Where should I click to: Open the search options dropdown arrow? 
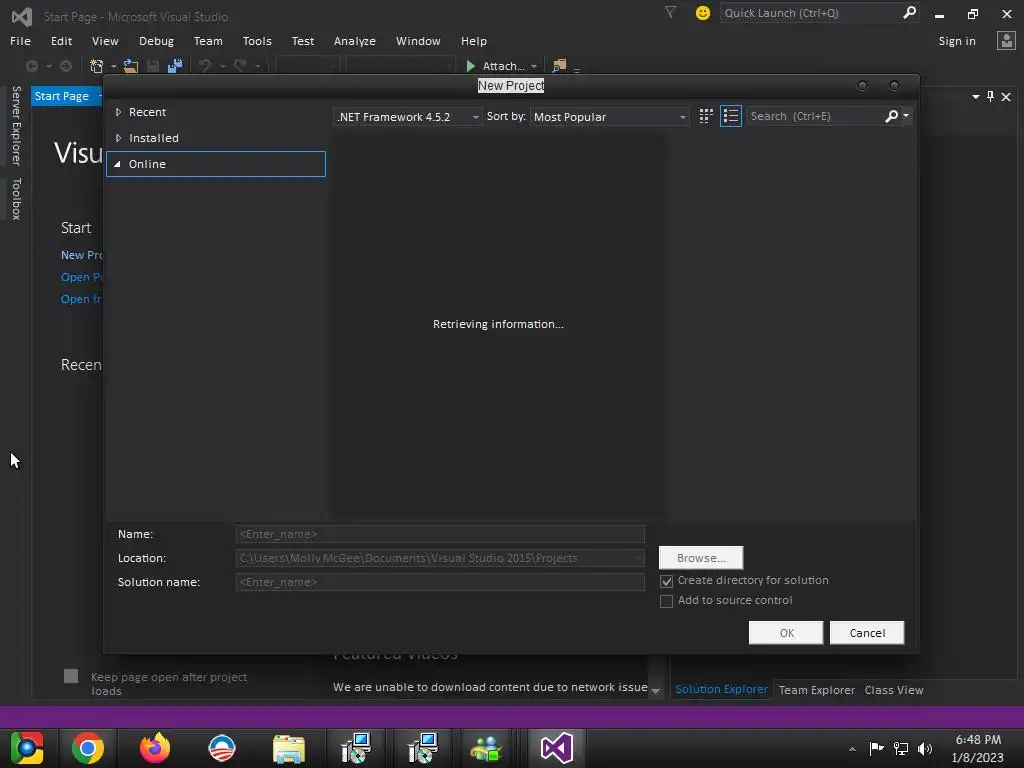pyautogui.click(x=906, y=116)
